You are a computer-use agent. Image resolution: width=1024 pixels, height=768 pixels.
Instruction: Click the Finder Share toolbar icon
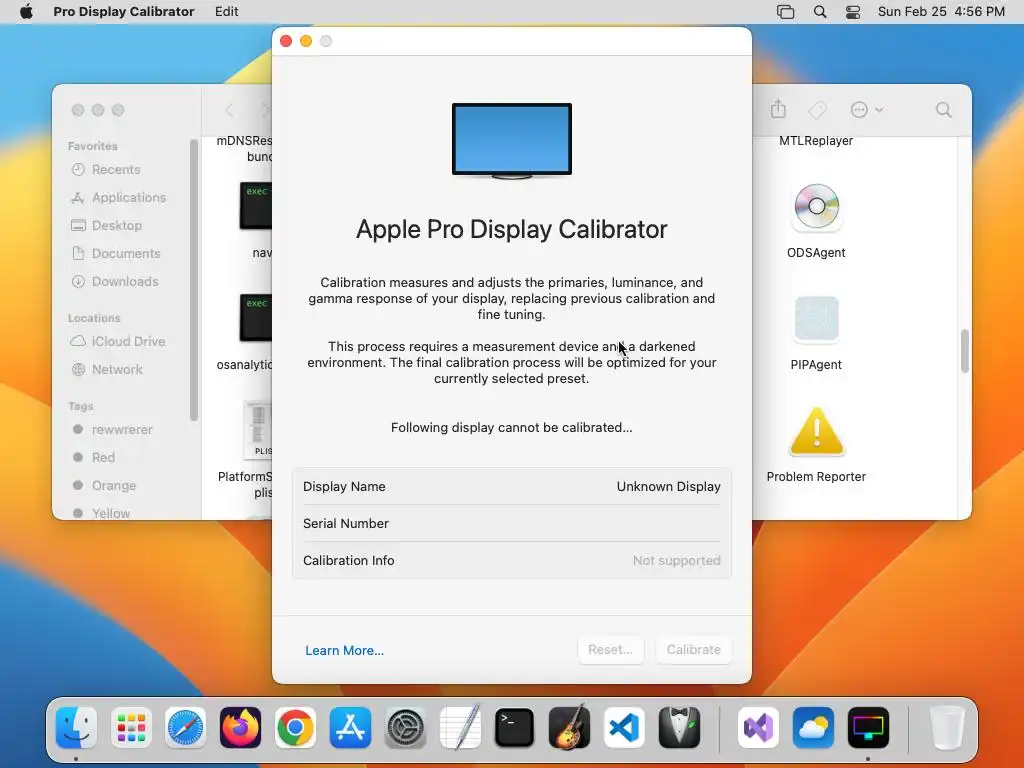(778, 109)
